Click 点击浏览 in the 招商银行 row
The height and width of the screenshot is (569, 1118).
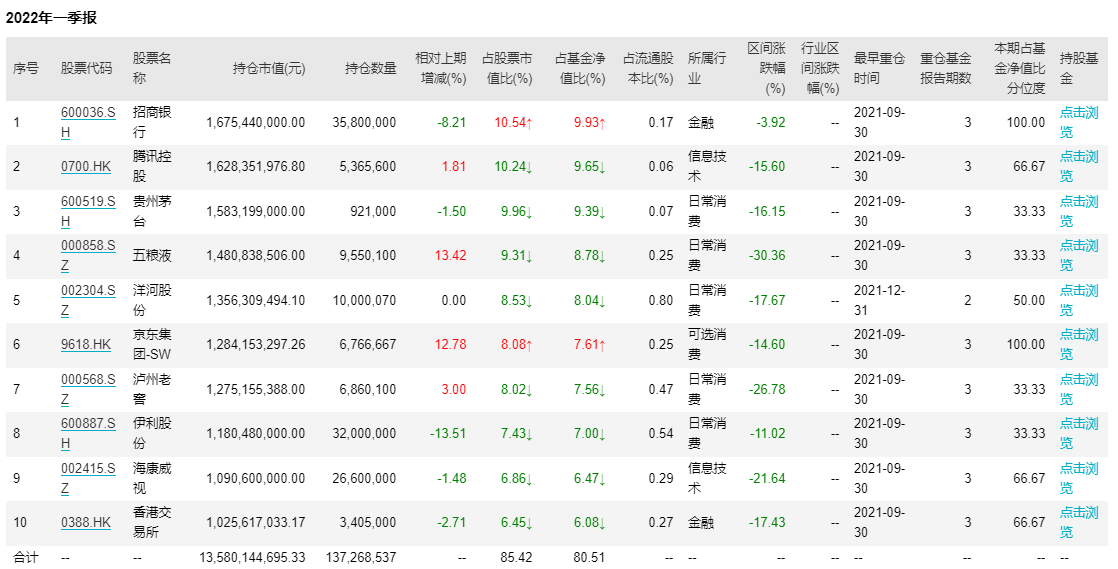click(1079, 123)
